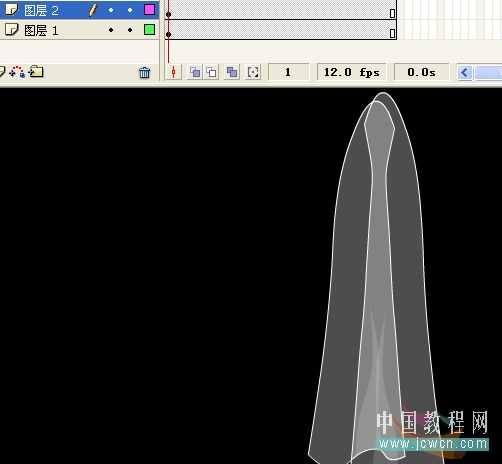Insert a new layer folder
Viewport: 502px width, 464px height.
click(36, 72)
